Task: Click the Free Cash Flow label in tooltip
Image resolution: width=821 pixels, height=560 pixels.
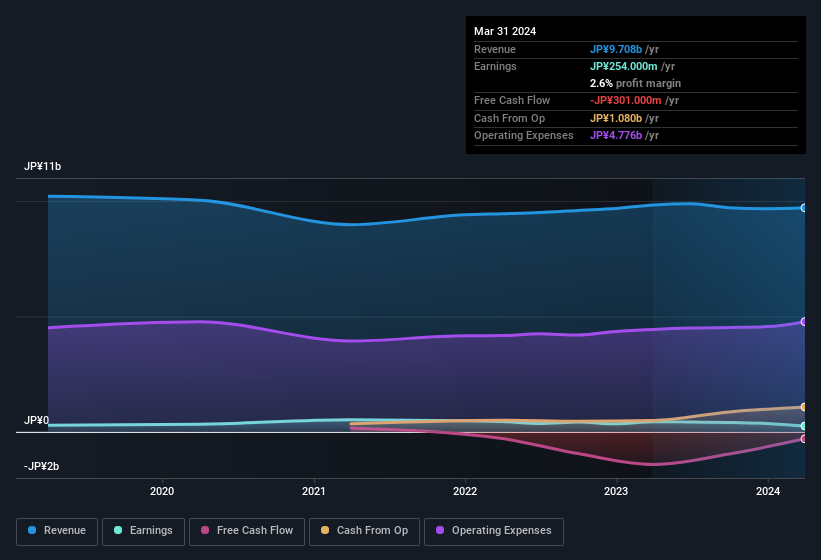Action: coord(512,100)
